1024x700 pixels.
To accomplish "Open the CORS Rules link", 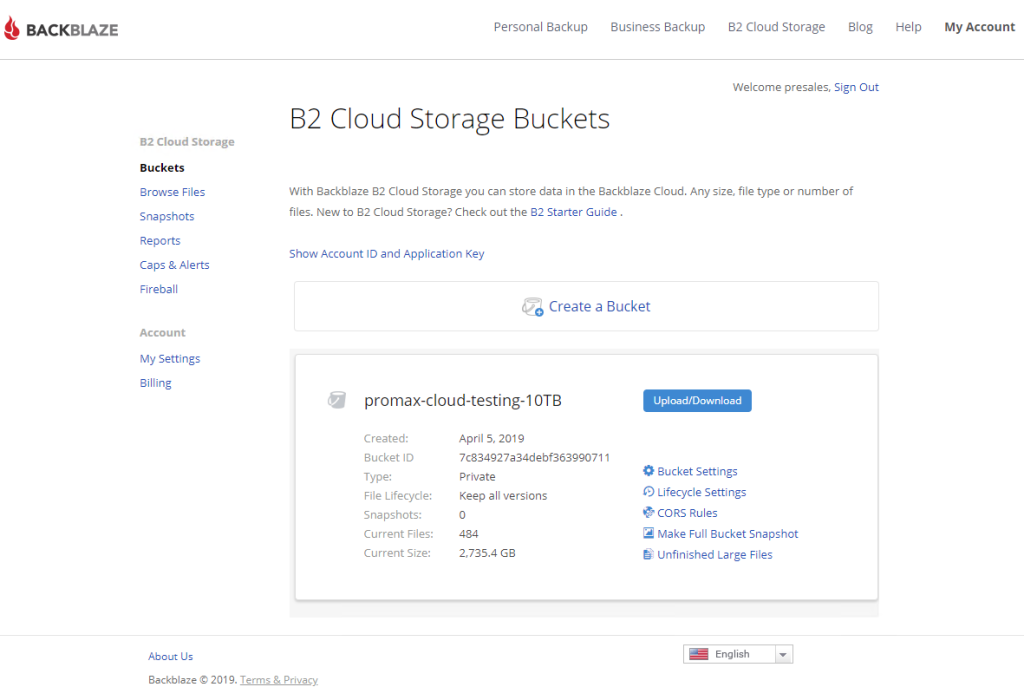I will pyautogui.click(x=687, y=513).
